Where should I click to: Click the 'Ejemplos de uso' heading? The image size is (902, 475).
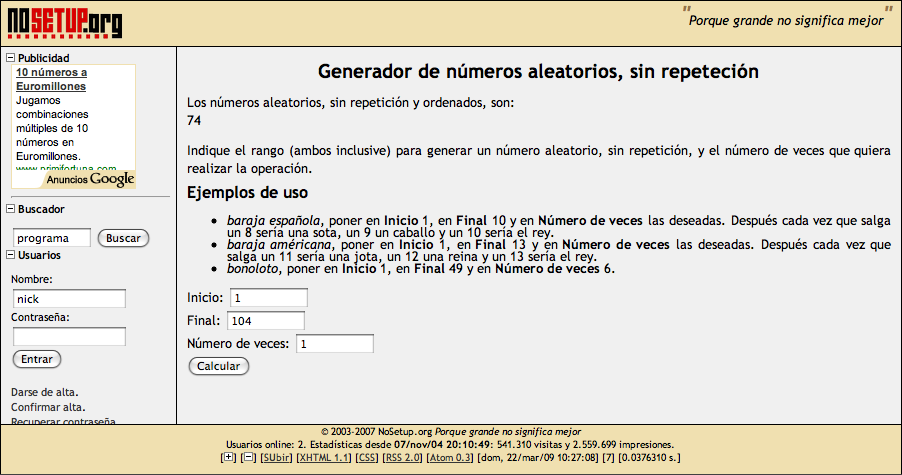247,193
